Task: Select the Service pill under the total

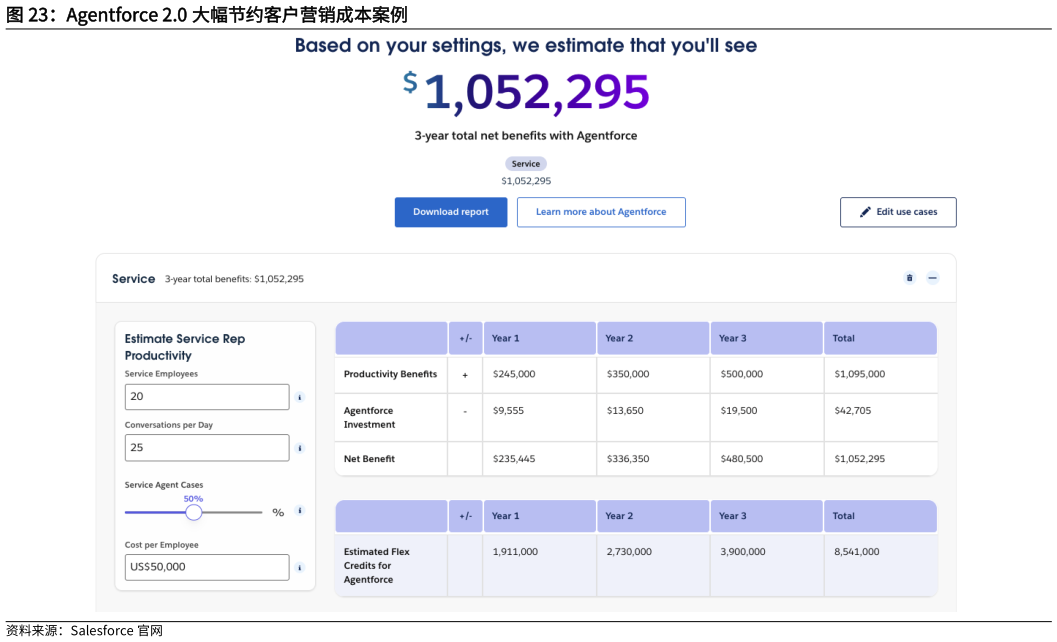Action: [526, 164]
